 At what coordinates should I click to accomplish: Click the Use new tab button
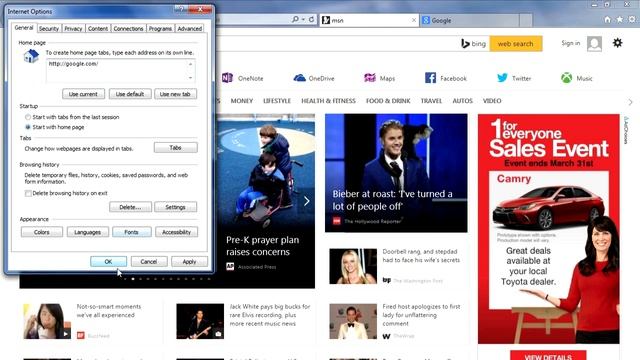[175, 94]
